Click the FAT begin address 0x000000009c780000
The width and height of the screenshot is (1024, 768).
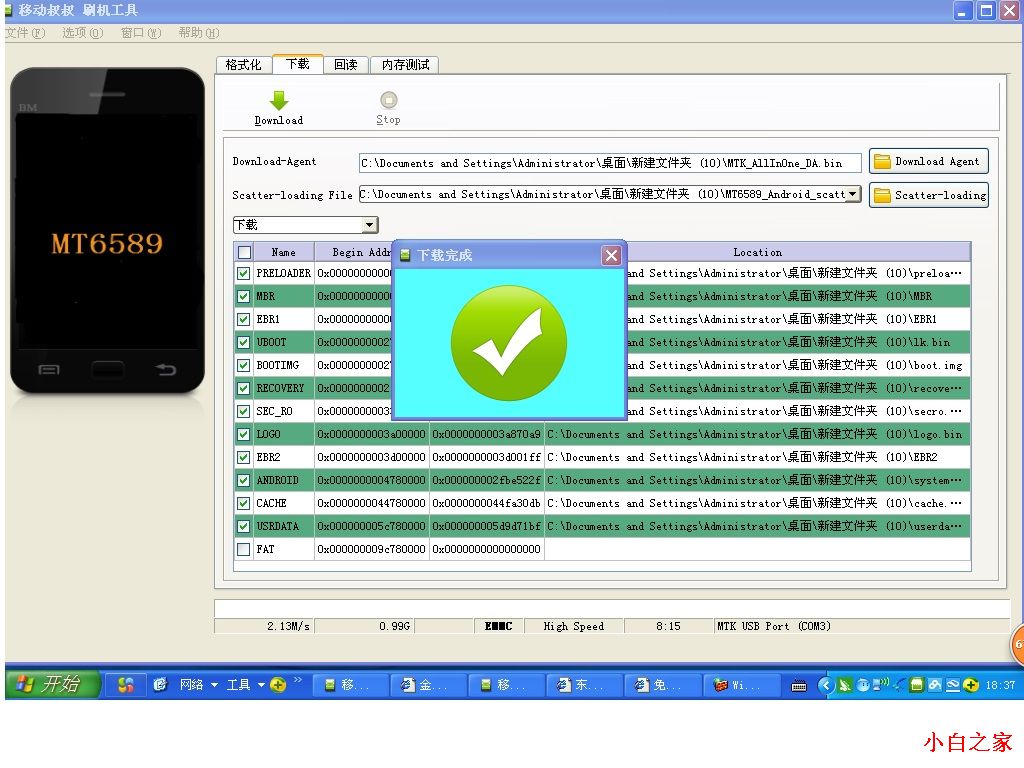pyautogui.click(x=371, y=549)
